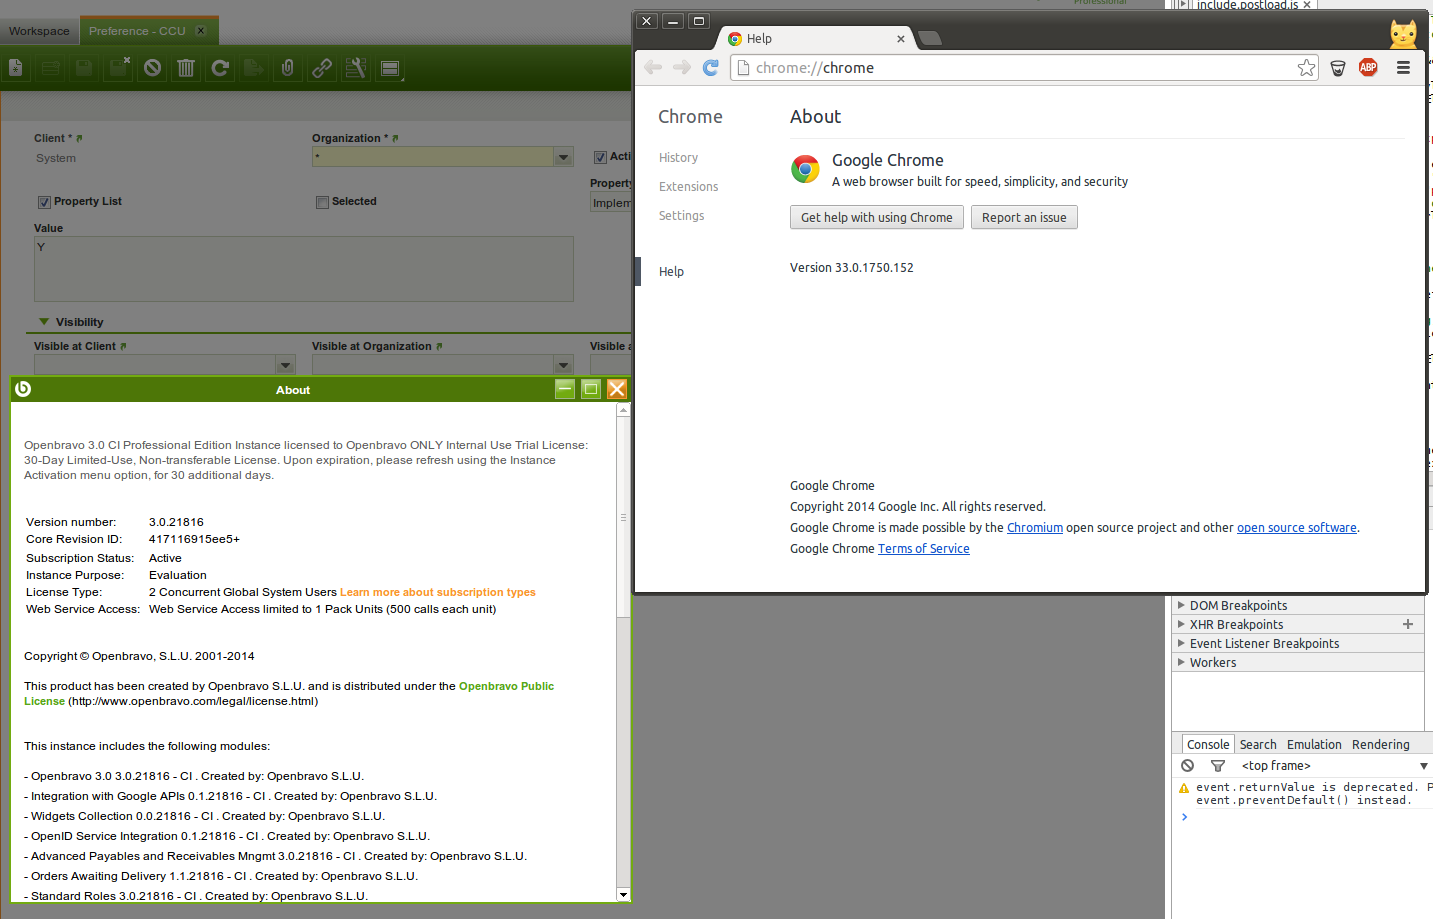
Task: Expand DOM Breakpoints section
Action: (1181, 605)
